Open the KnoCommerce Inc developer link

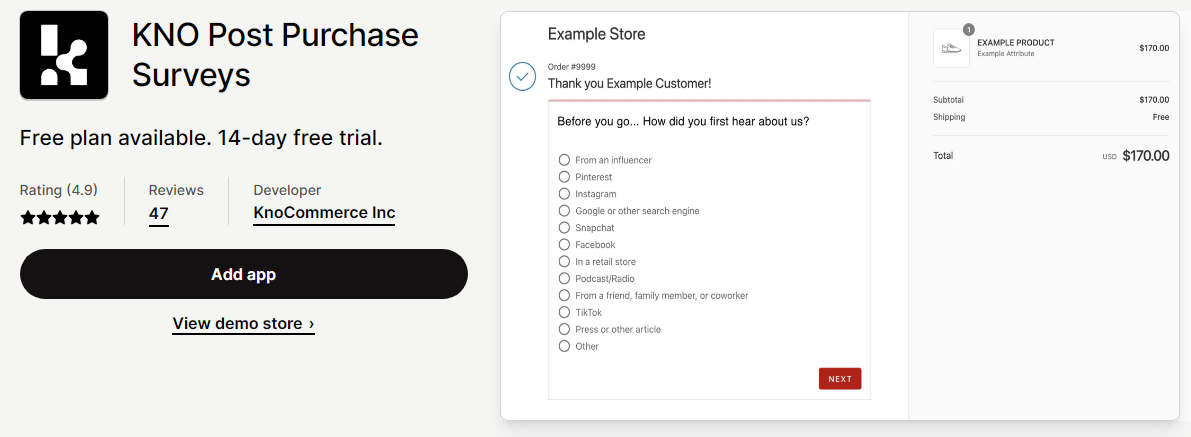(x=324, y=213)
